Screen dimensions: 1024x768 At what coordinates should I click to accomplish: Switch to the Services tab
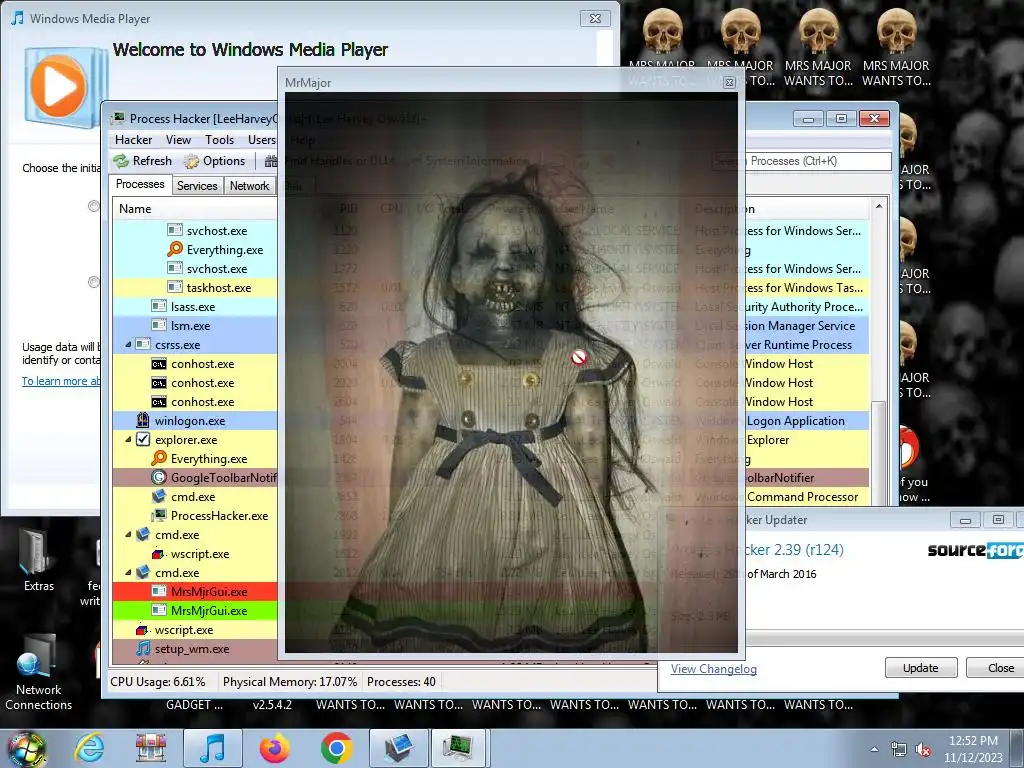click(x=197, y=185)
